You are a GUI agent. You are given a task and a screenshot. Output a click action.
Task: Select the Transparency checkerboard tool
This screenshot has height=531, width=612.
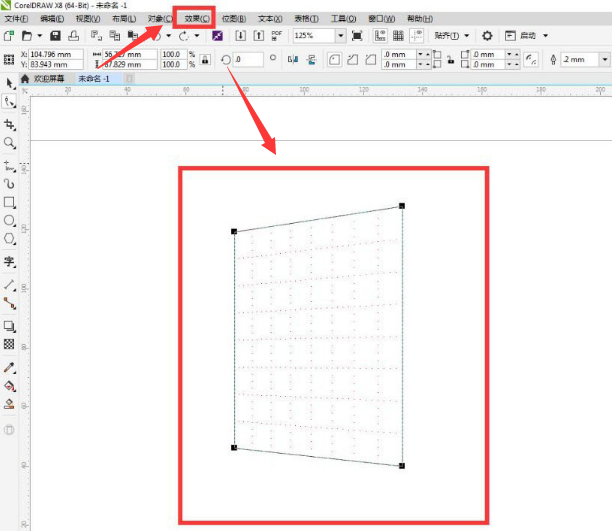[x=9, y=344]
